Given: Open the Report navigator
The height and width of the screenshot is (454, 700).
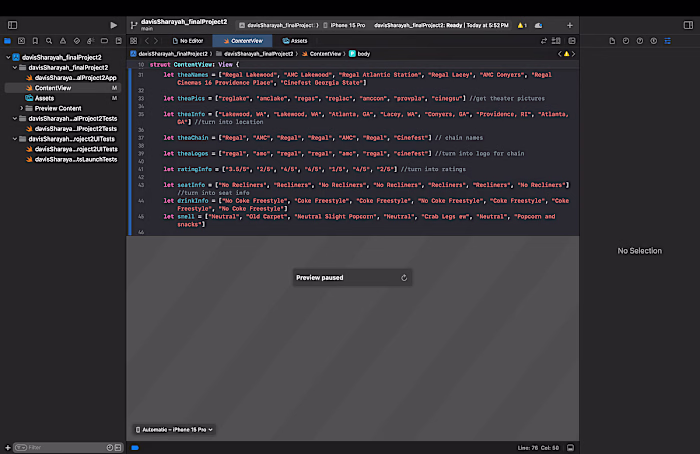Looking at the screenshot, I should point(118,41).
